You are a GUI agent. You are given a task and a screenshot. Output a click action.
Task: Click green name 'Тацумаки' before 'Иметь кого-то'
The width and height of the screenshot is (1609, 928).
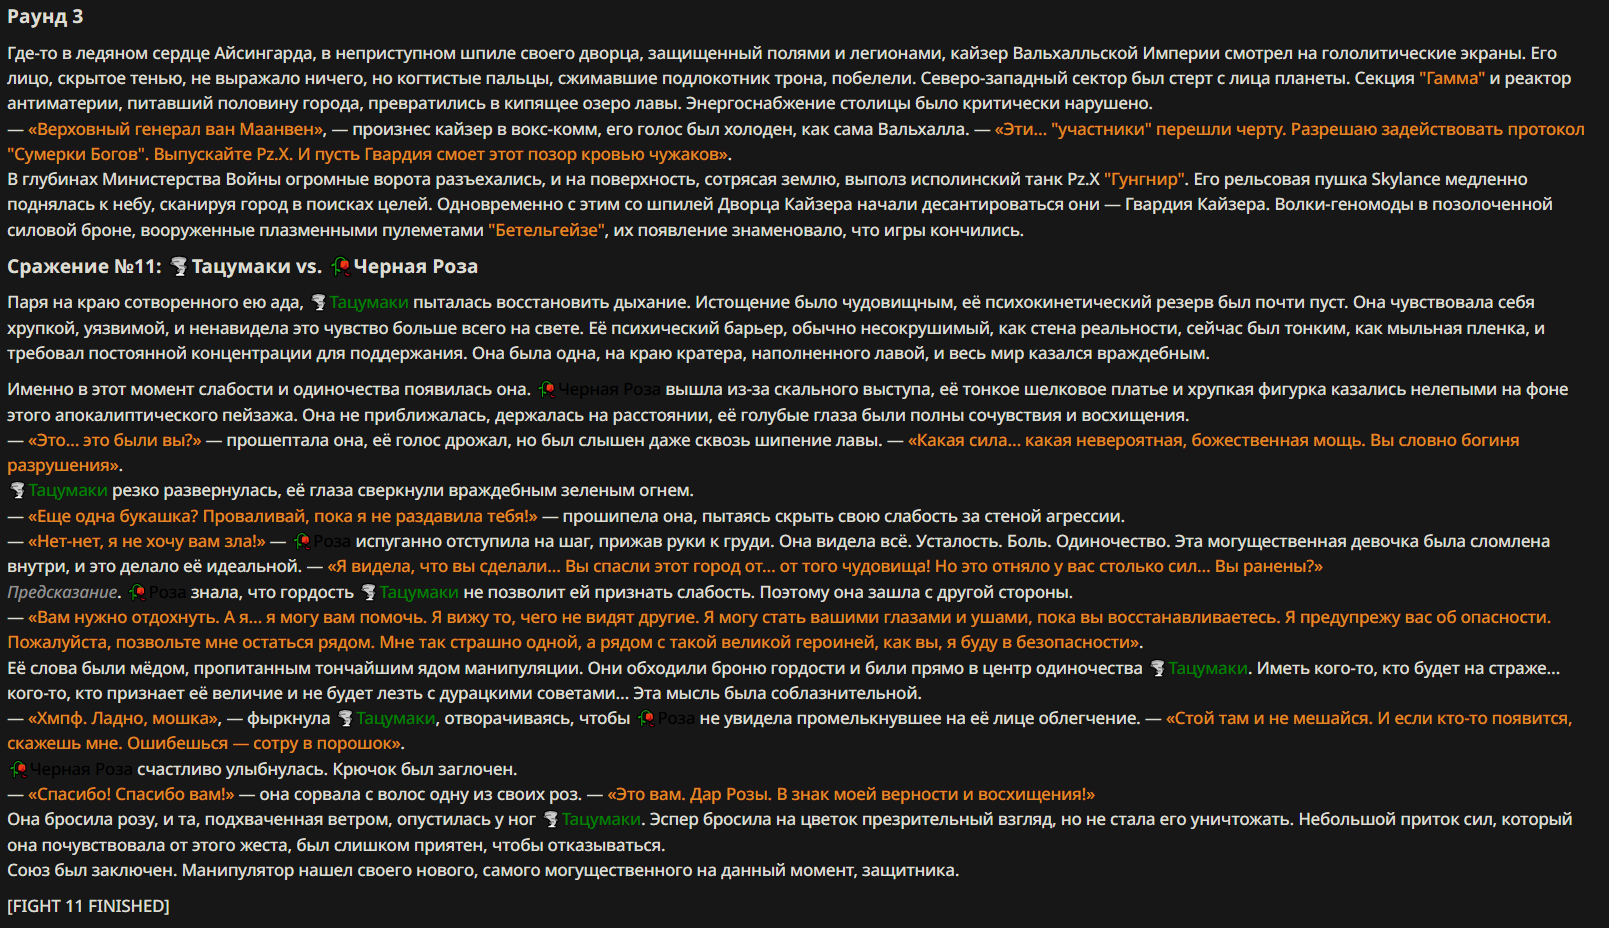click(x=1208, y=668)
